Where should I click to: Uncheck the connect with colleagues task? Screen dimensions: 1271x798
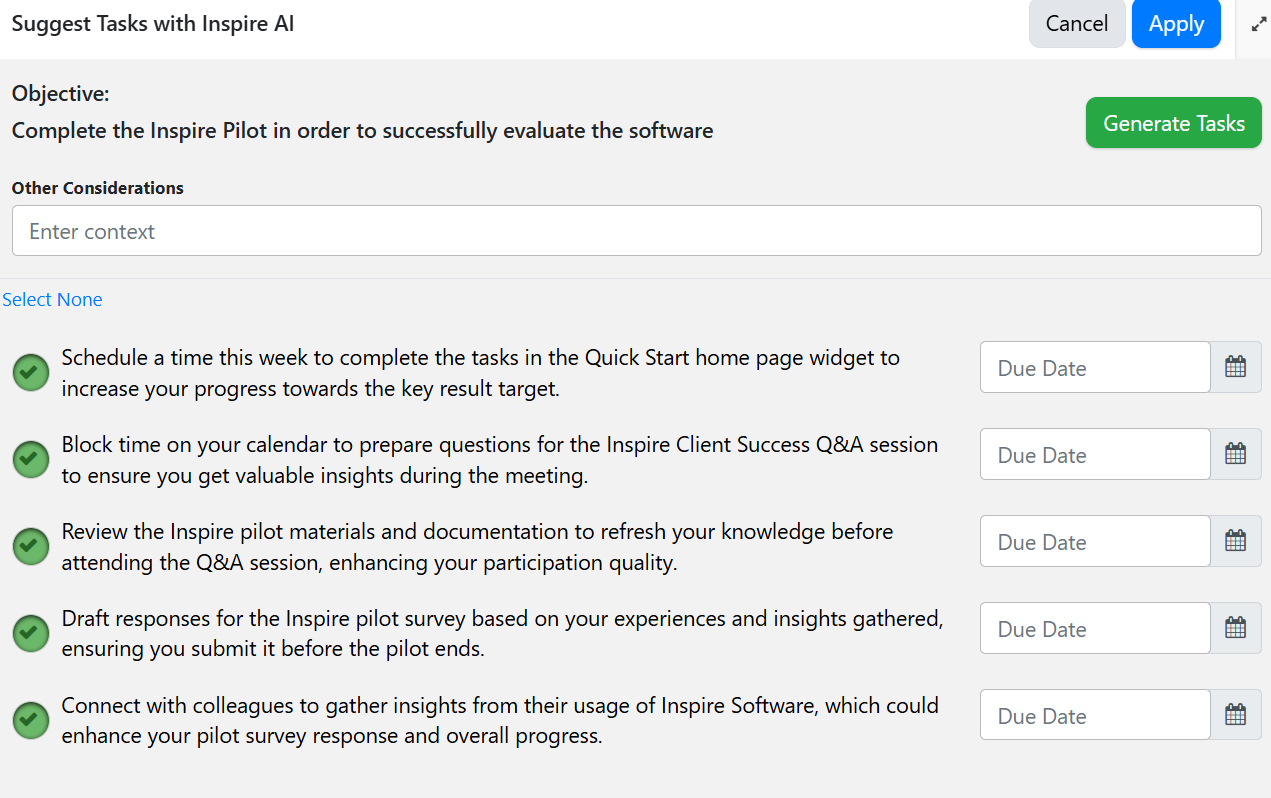point(31,719)
